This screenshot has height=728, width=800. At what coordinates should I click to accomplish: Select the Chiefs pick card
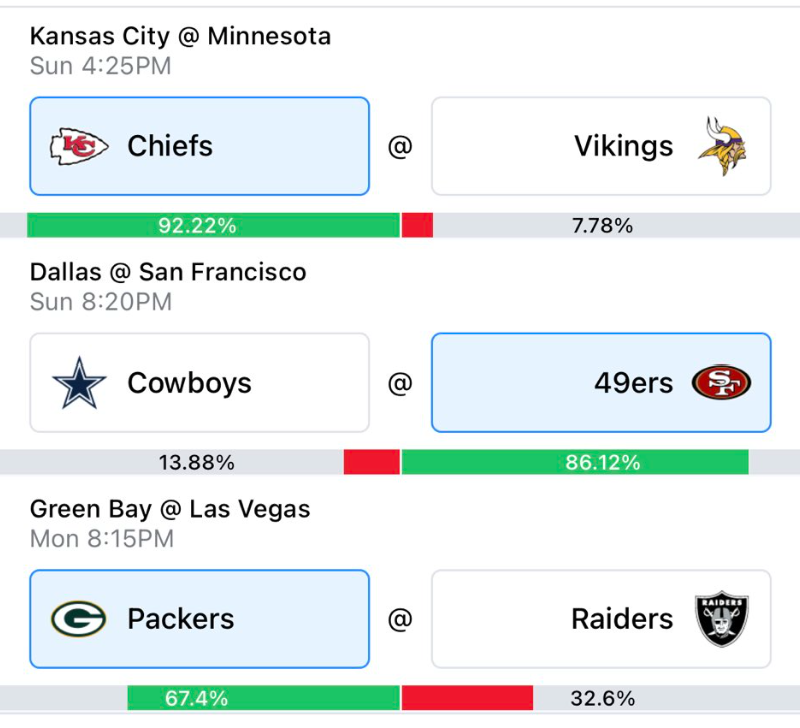199,146
